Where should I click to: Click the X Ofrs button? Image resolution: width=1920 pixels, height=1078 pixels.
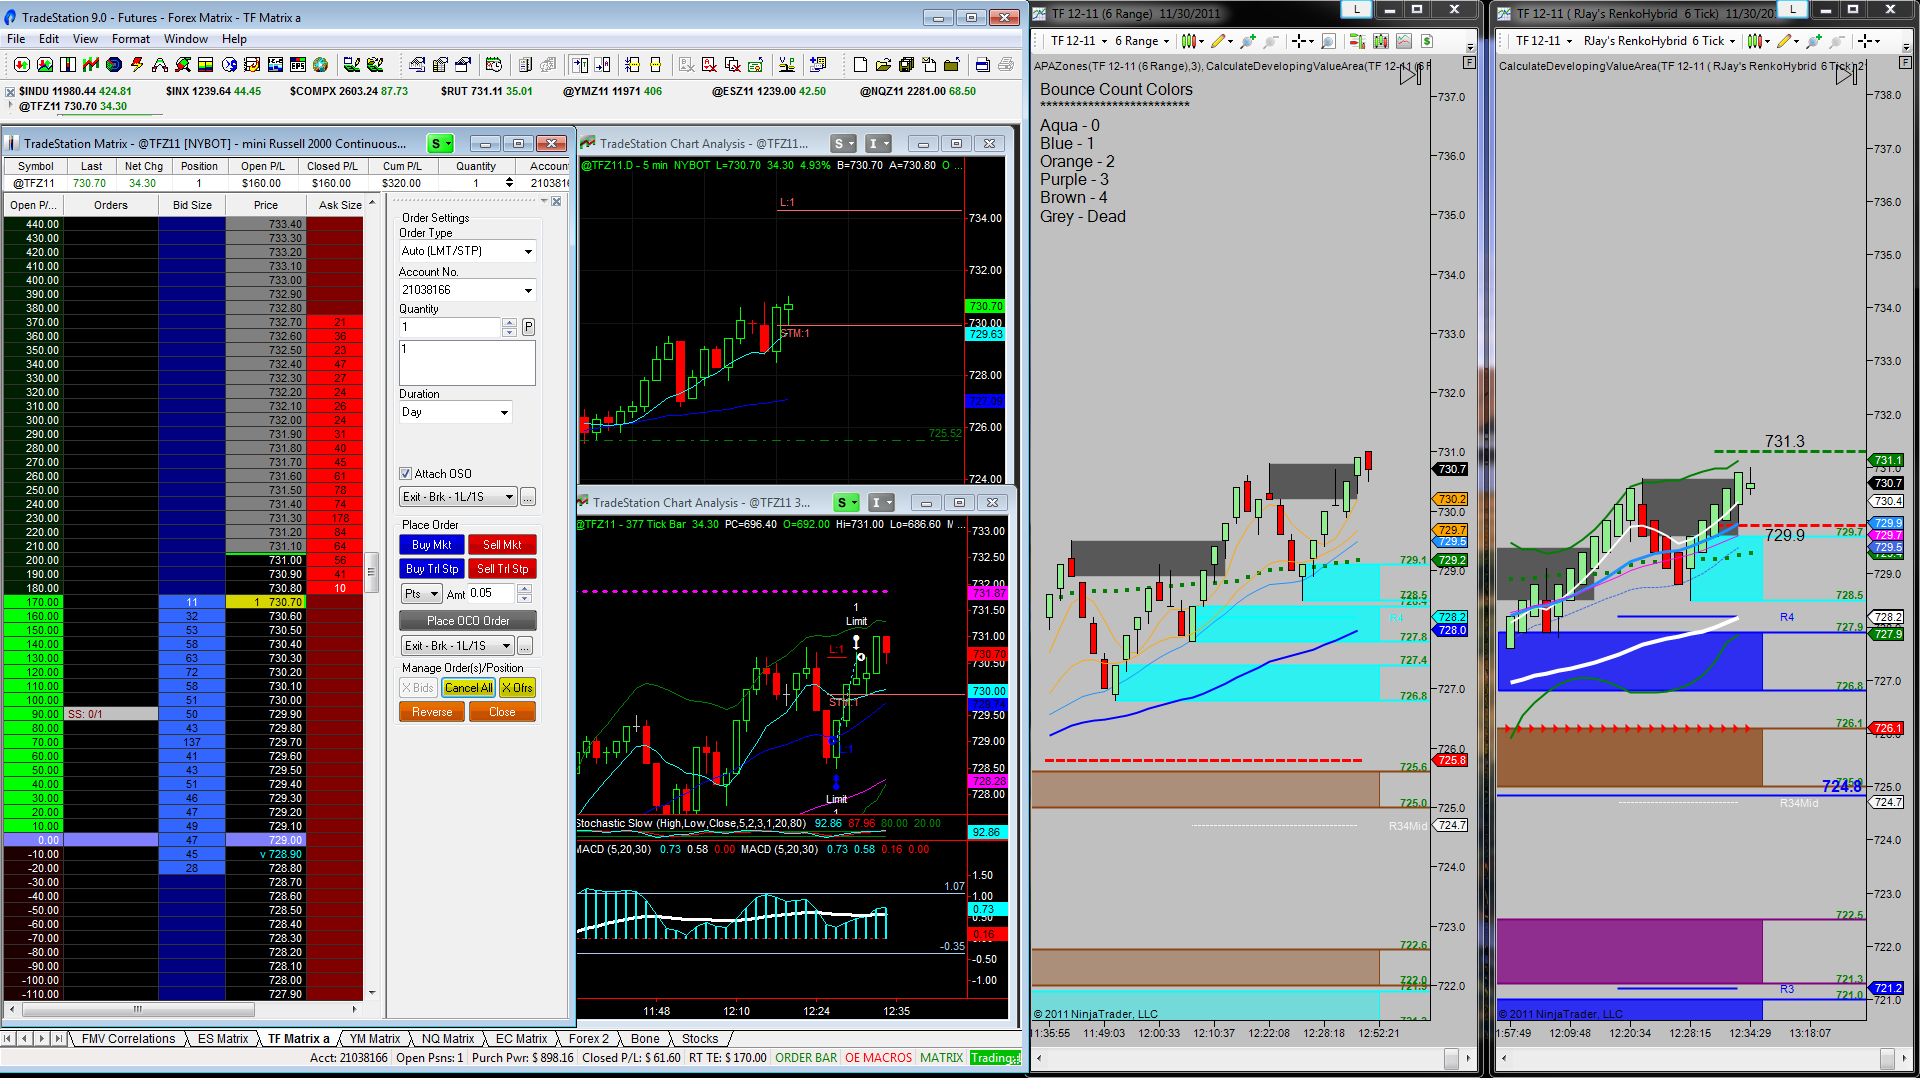[517, 688]
